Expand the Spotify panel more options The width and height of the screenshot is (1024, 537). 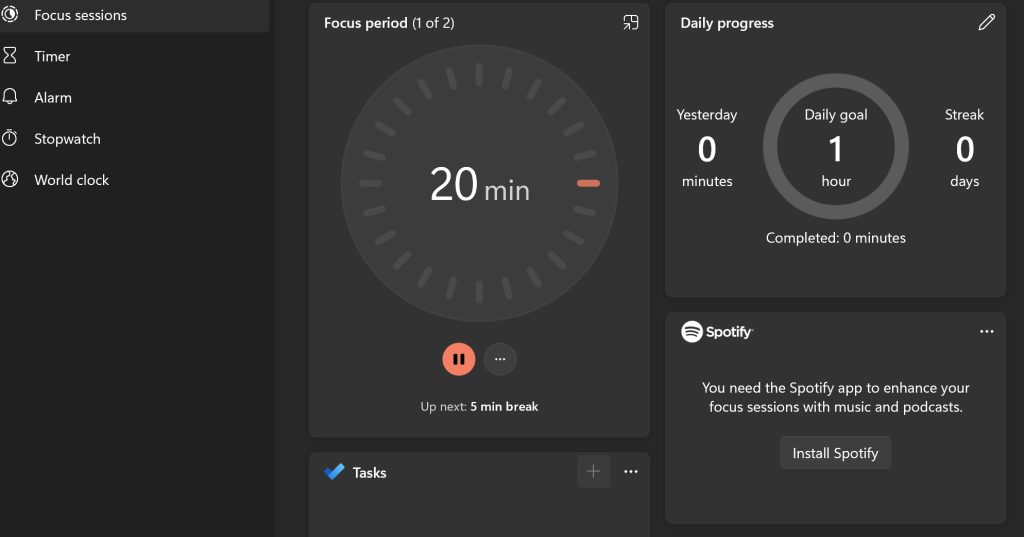coord(987,332)
